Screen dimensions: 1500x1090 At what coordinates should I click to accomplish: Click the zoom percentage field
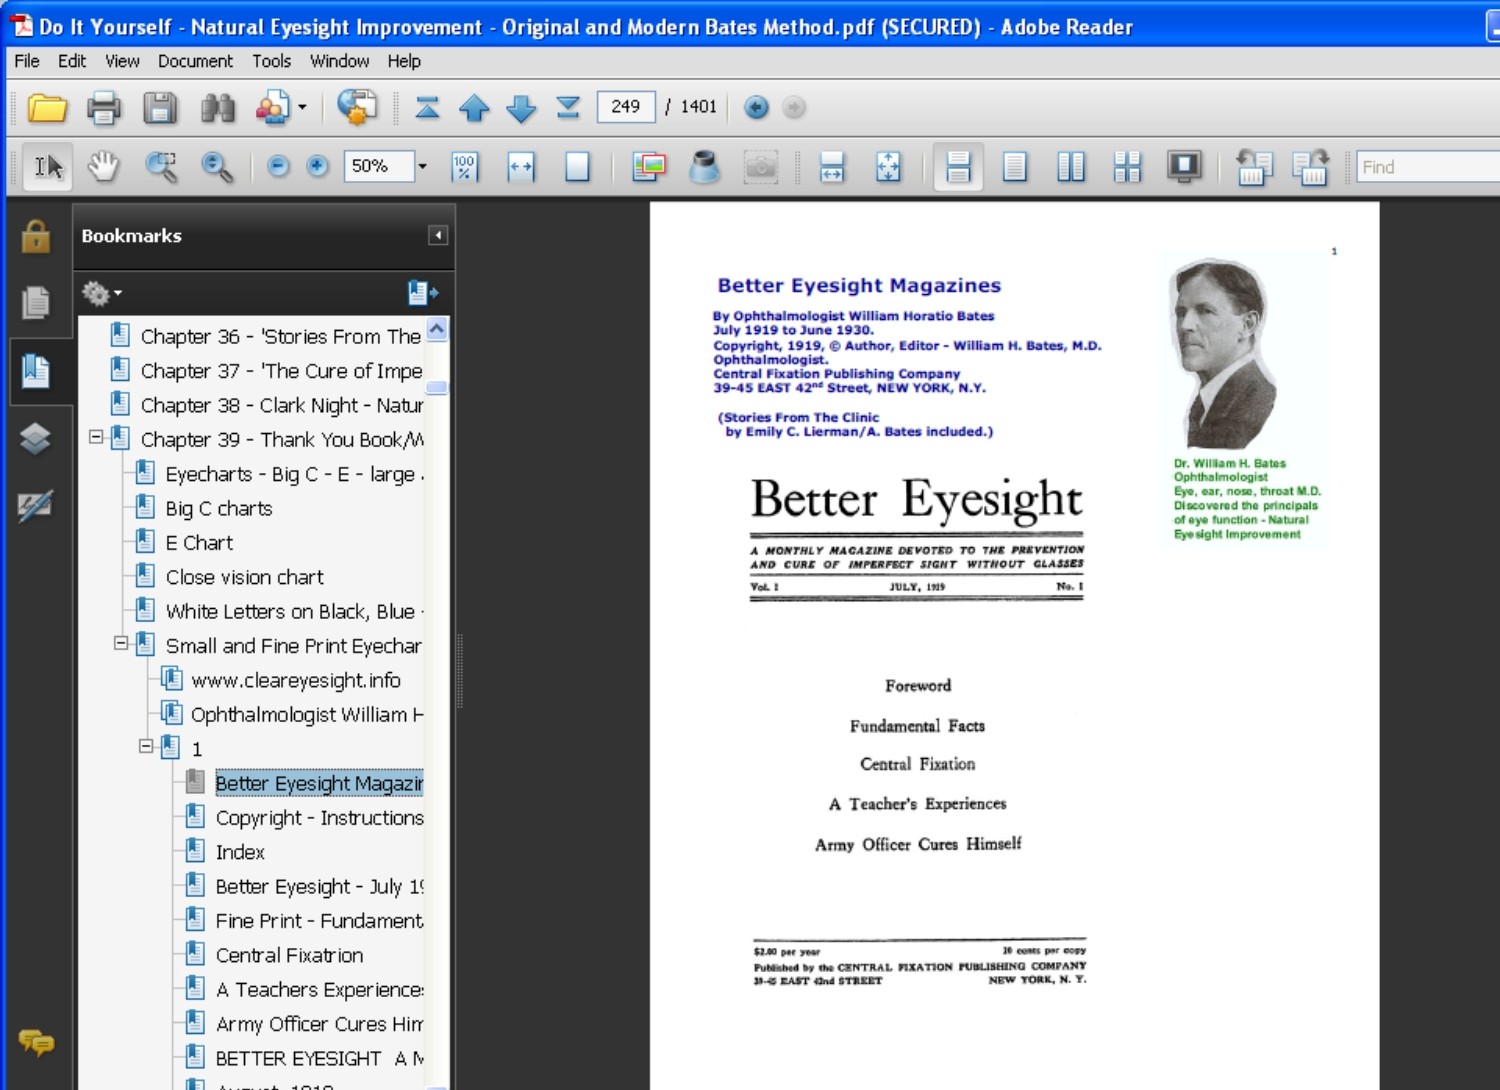(x=379, y=166)
